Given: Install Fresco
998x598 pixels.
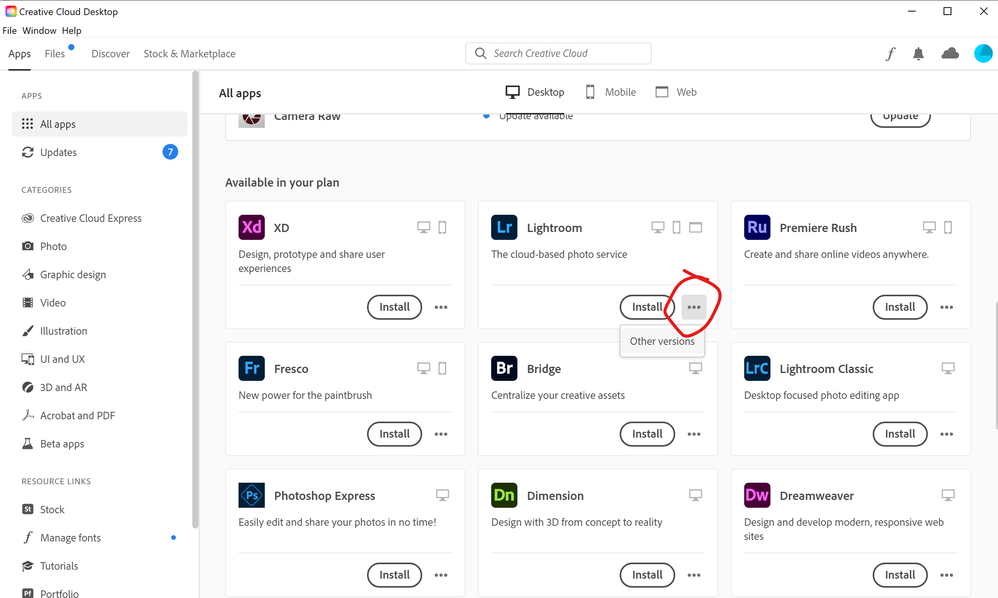Looking at the screenshot, I should point(394,434).
